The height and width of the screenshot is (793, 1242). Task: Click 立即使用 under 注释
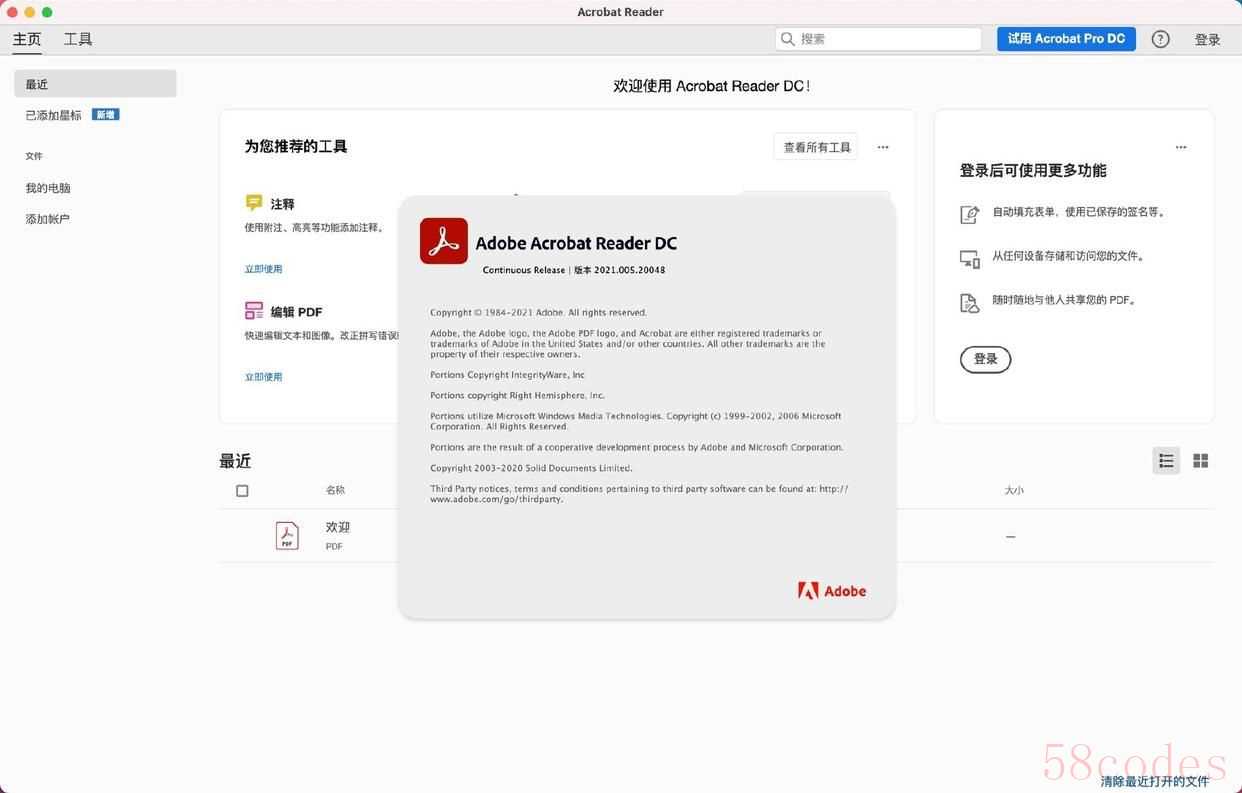[264, 269]
